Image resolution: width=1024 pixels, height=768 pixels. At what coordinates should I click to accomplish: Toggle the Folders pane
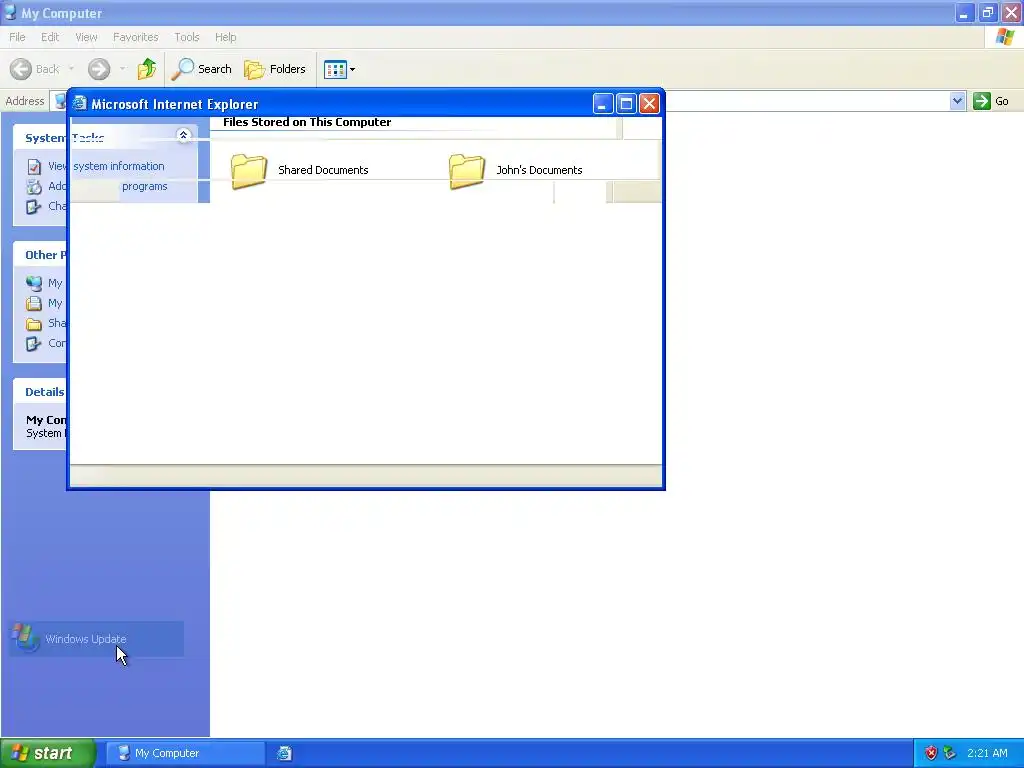click(x=275, y=69)
